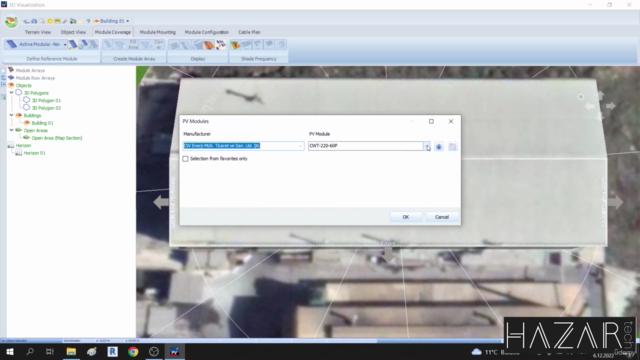This screenshot has height=360, width=640.
Task: Click the north compass marker in 3D view
Action: [x=580, y=97]
